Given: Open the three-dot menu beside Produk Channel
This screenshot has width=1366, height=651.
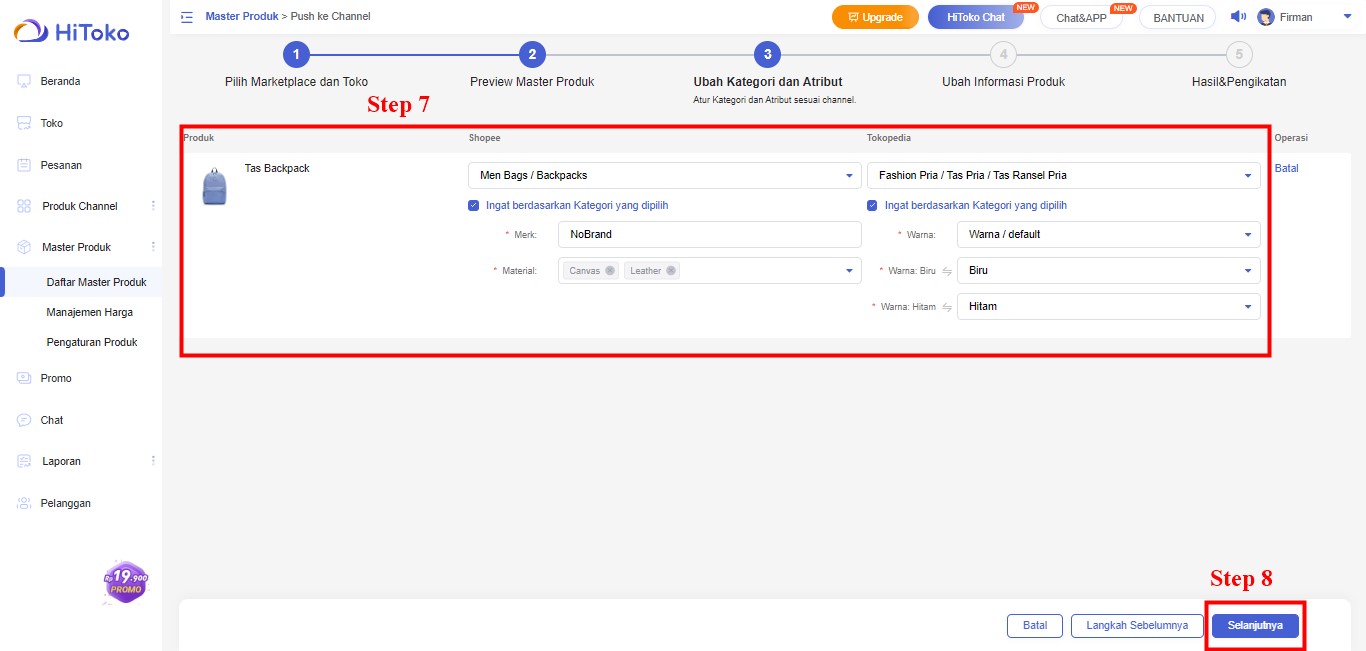Looking at the screenshot, I should tap(153, 206).
